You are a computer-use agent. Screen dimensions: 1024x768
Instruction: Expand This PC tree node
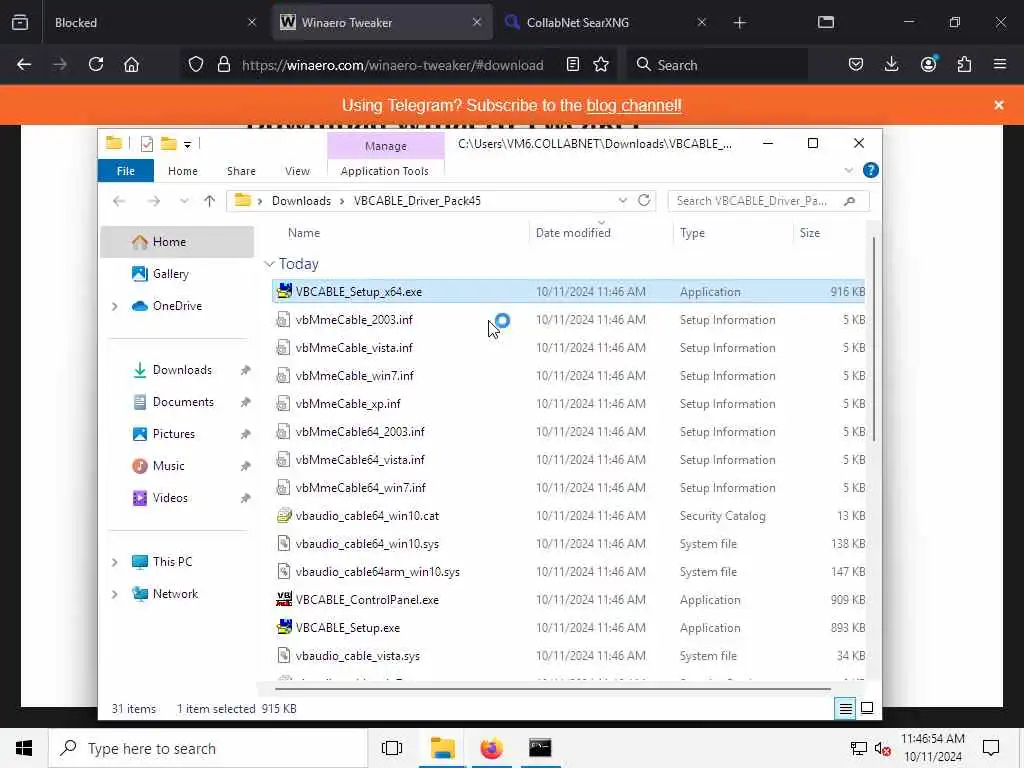coord(115,562)
